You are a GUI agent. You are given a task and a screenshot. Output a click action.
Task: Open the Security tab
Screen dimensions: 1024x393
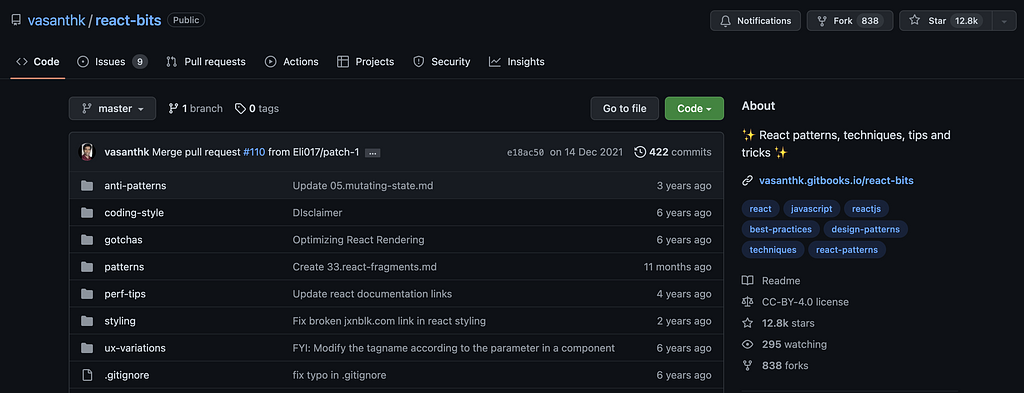click(x=441, y=61)
